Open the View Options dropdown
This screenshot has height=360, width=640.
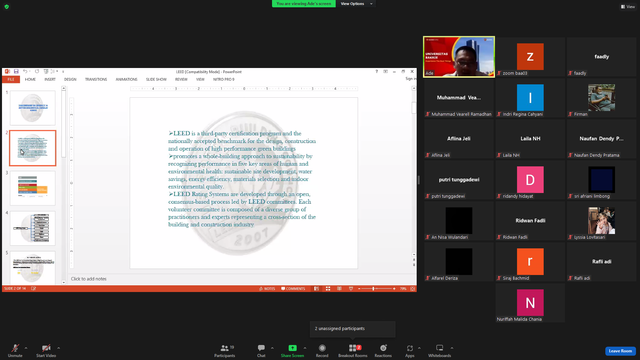coord(355,4)
